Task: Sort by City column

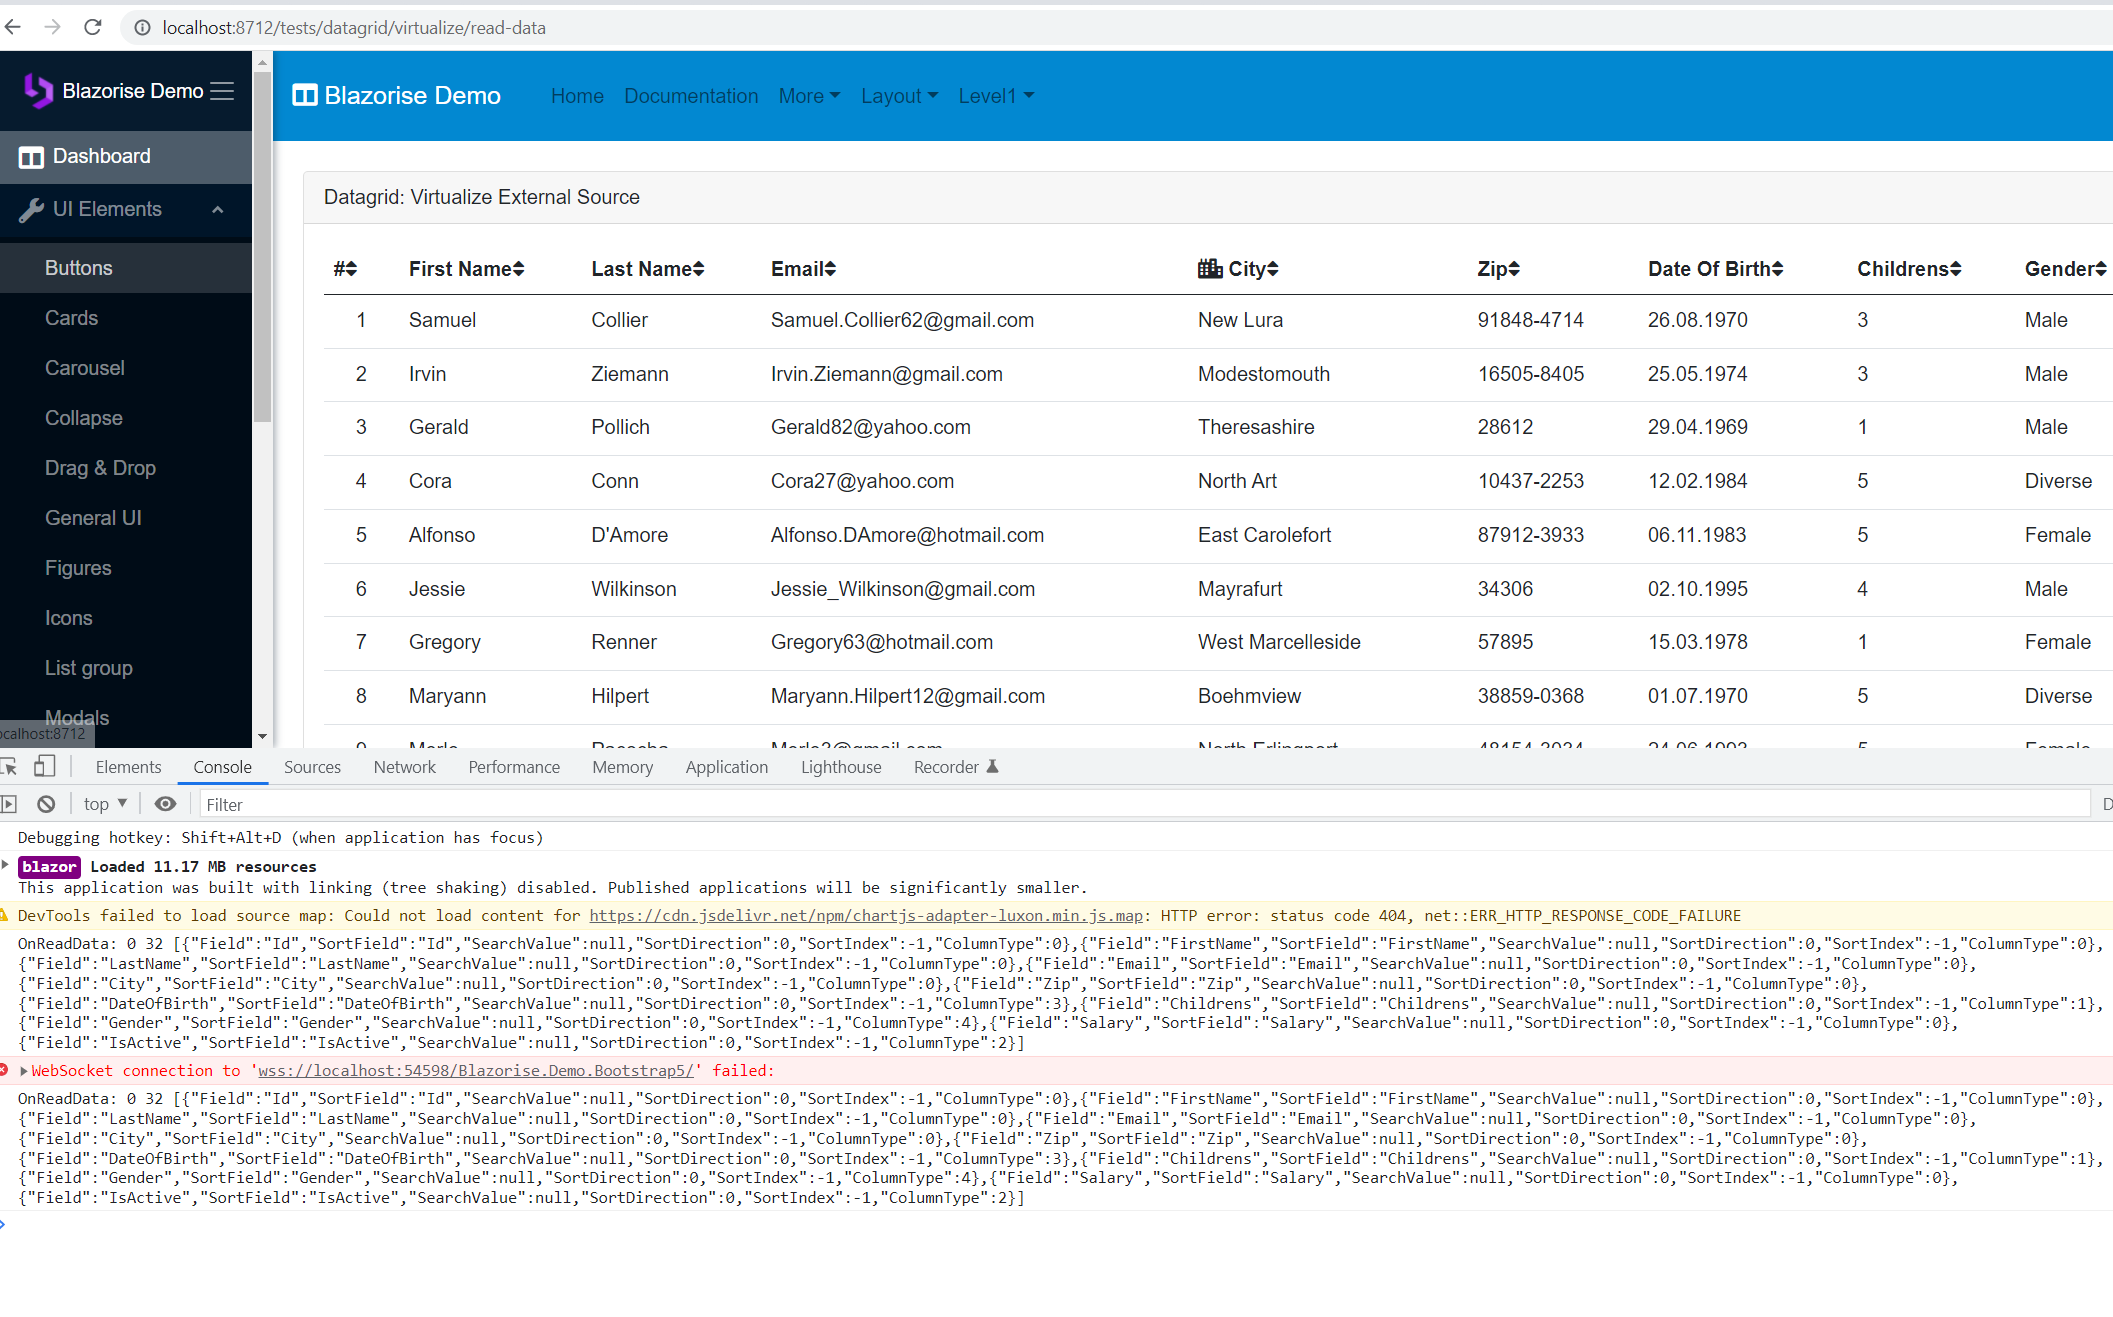Action: 1253,269
